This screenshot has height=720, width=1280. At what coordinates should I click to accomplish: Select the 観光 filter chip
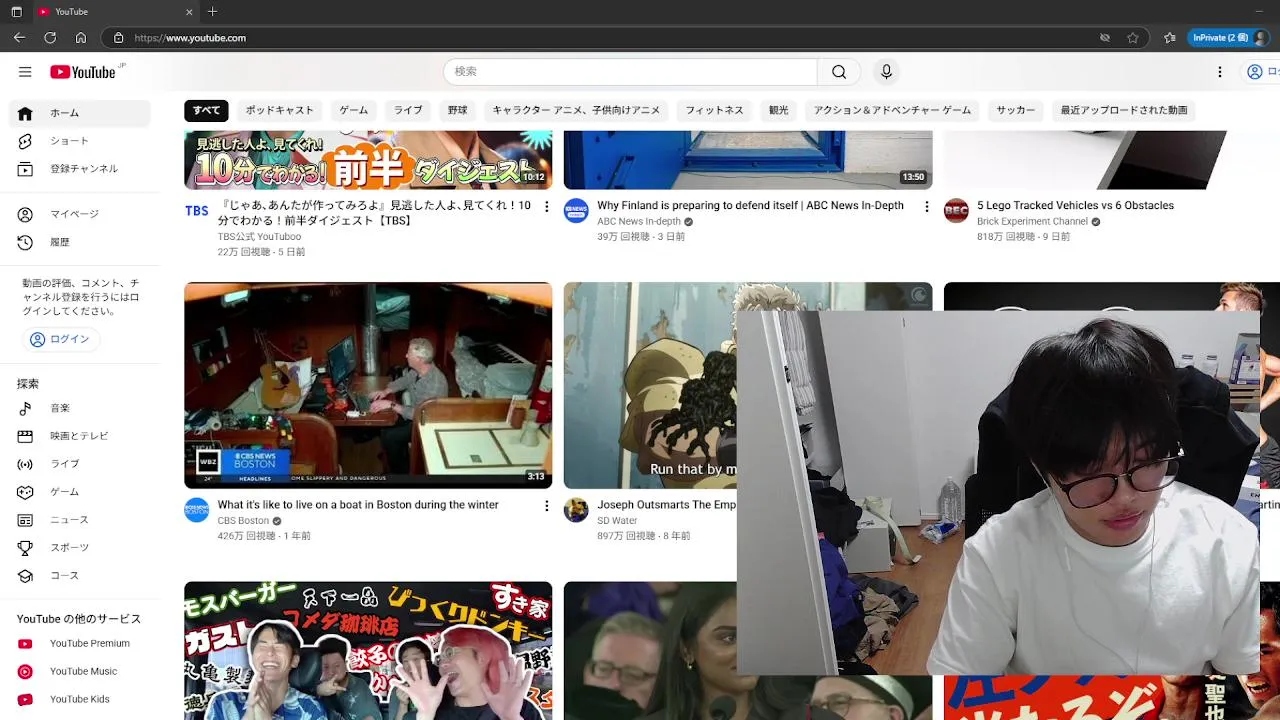779,110
